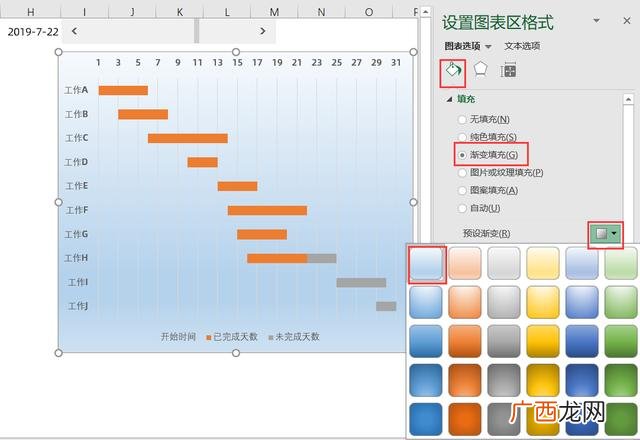Collapse the 填充 section

click(449, 99)
